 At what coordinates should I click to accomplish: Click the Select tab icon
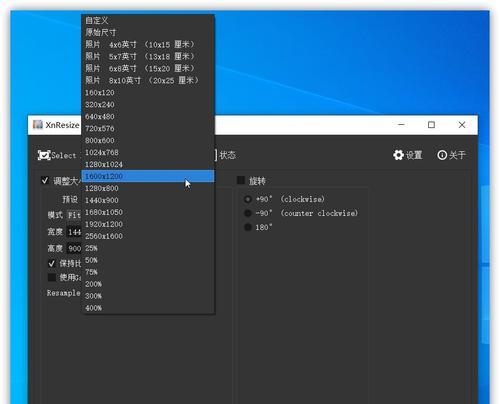[44, 155]
